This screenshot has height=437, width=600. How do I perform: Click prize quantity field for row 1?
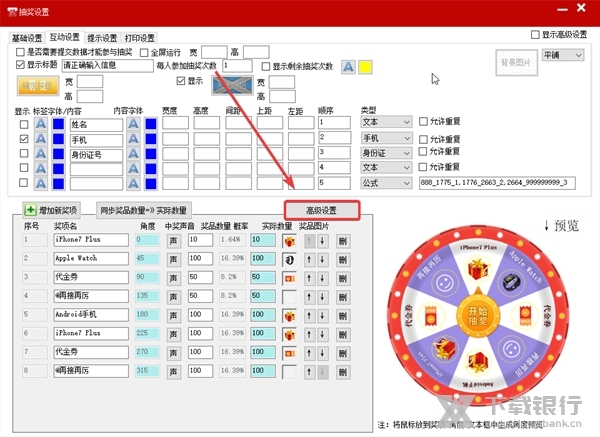200,240
